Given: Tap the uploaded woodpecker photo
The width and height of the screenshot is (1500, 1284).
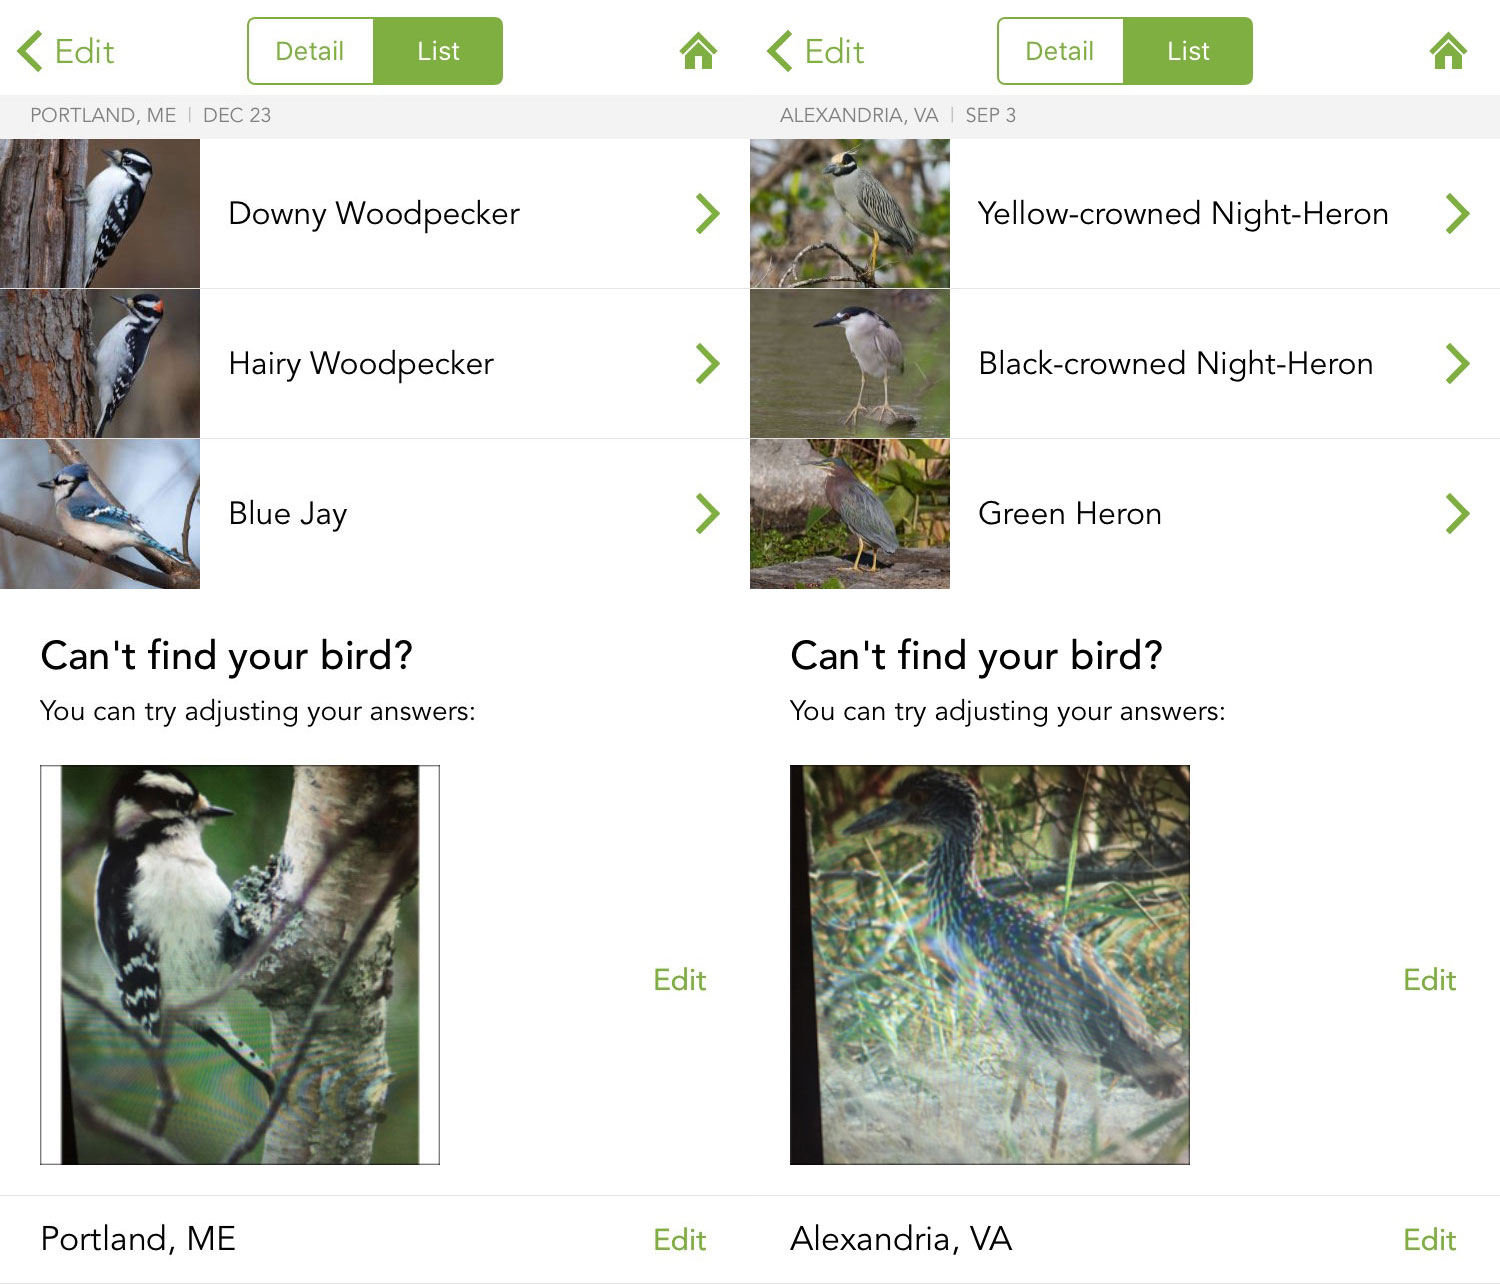Looking at the screenshot, I should pyautogui.click(x=240, y=965).
